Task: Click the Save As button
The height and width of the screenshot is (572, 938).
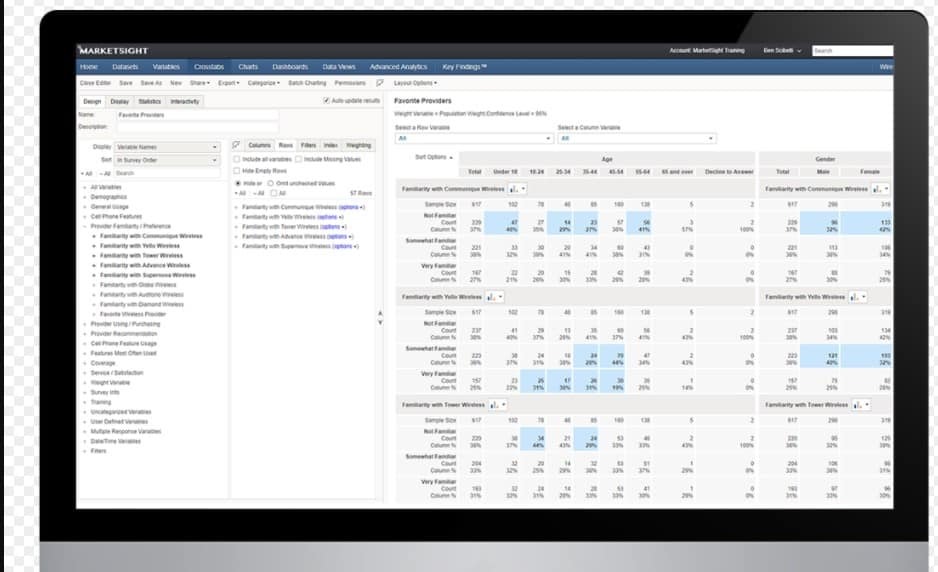Action: (151, 83)
